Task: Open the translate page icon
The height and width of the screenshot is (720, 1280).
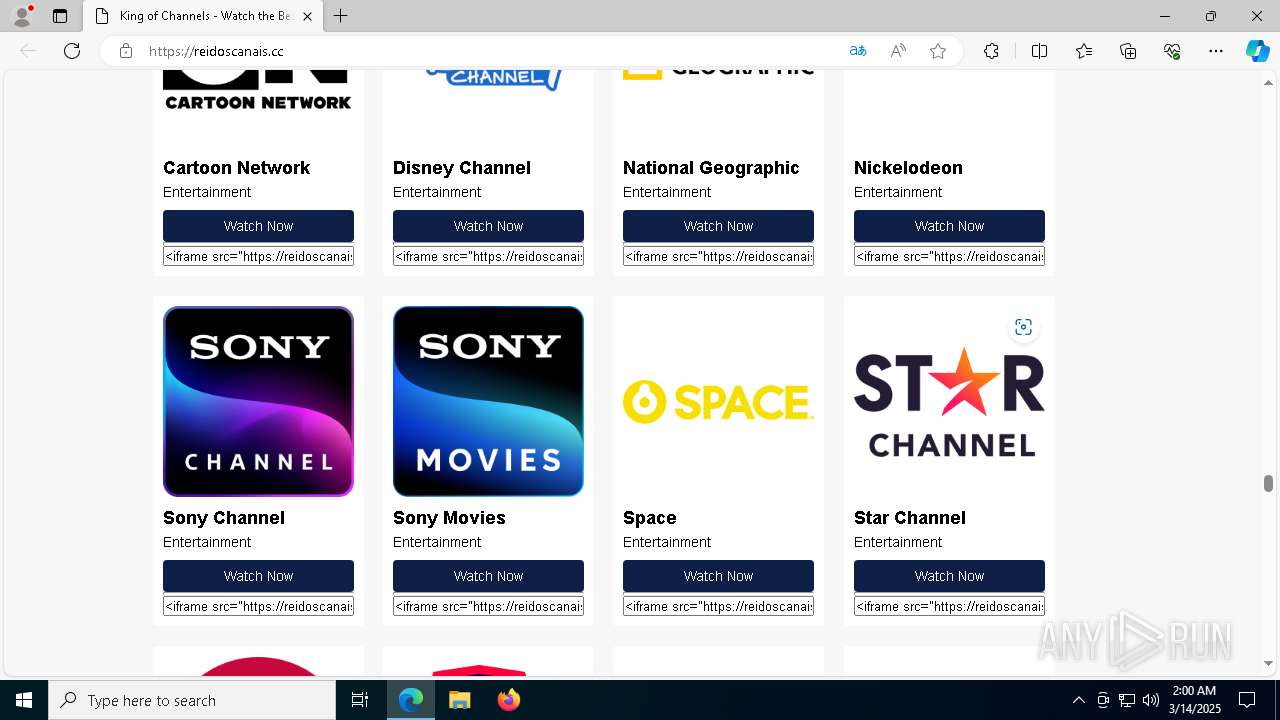Action: [x=858, y=51]
